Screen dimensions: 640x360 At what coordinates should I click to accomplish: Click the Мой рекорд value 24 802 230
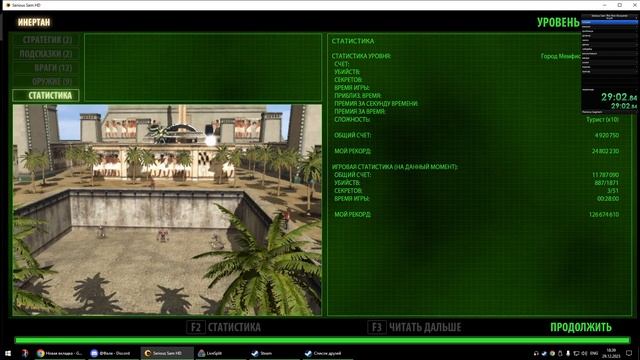point(605,151)
